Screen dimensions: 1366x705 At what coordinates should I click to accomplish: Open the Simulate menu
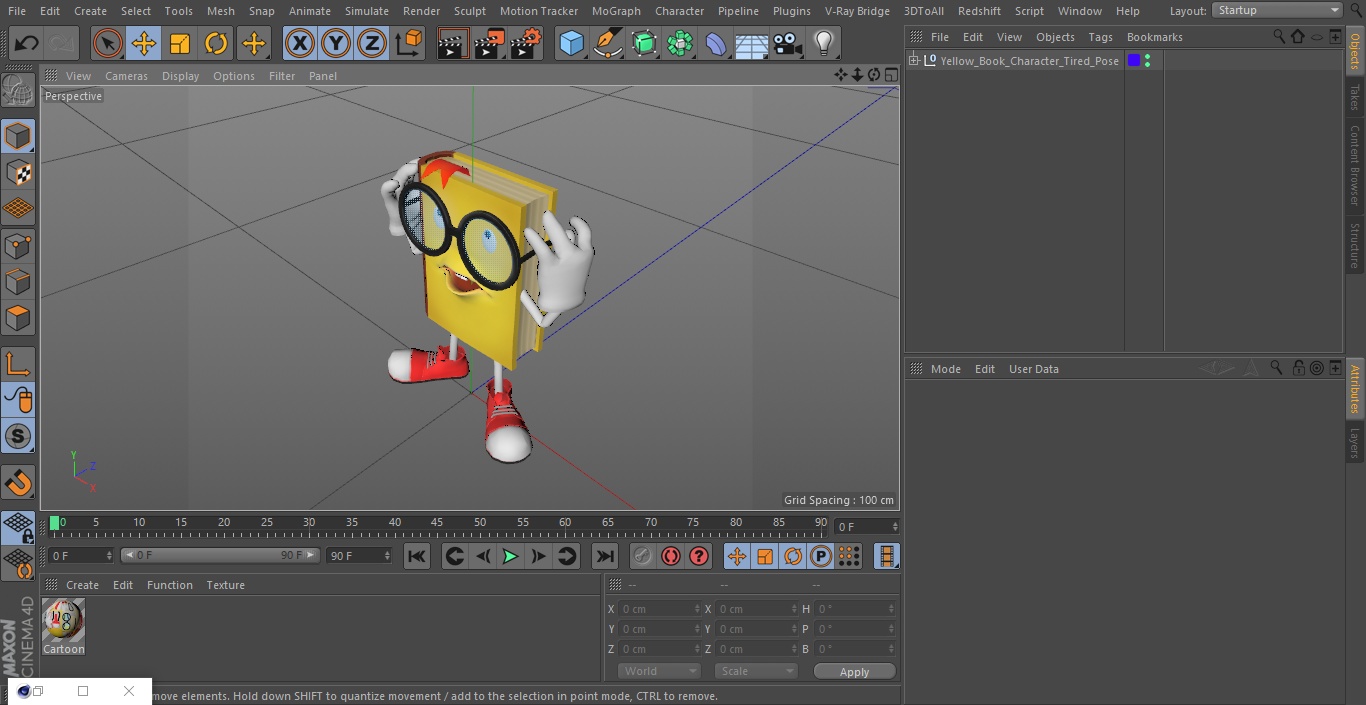pyautogui.click(x=367, y=11)
